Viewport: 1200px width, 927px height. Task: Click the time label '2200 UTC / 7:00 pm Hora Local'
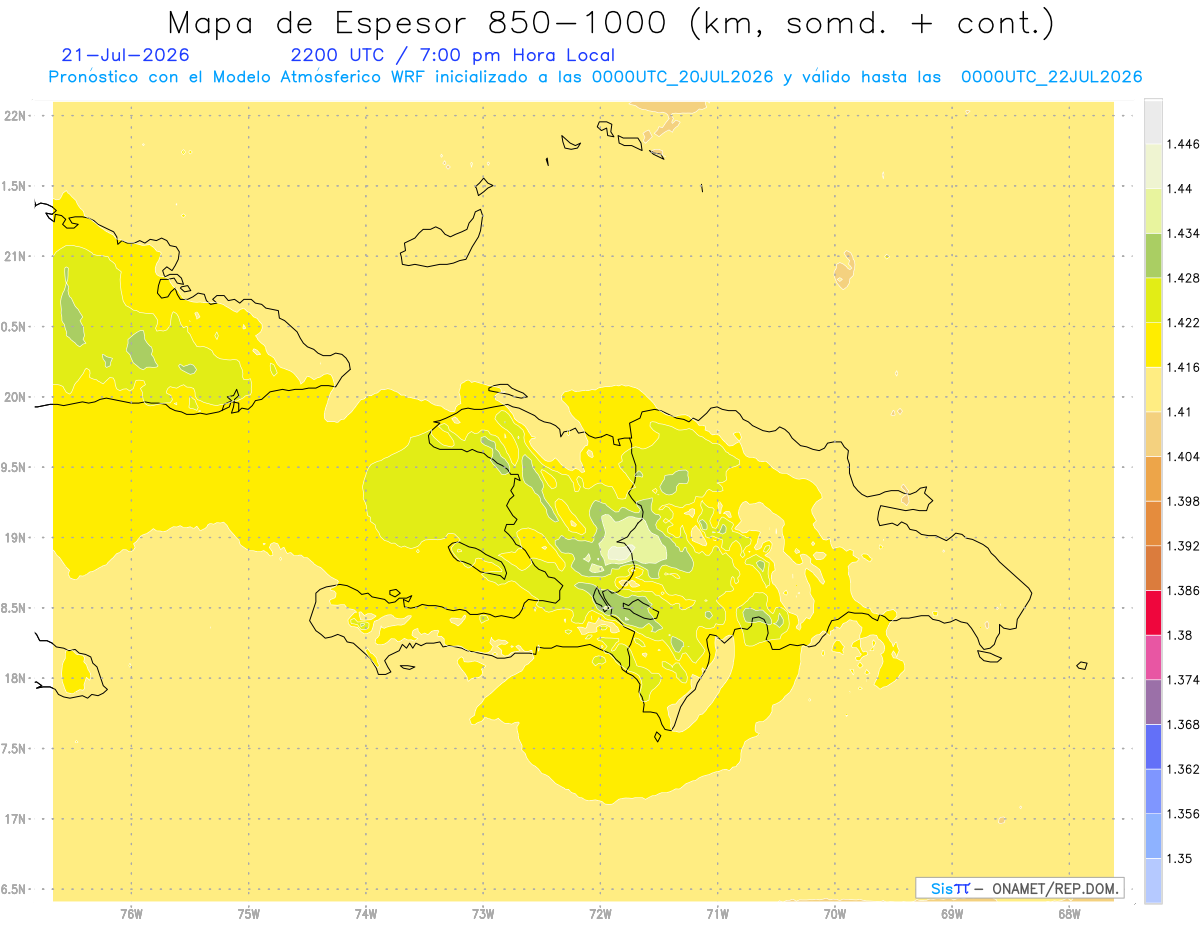point(453,56)
